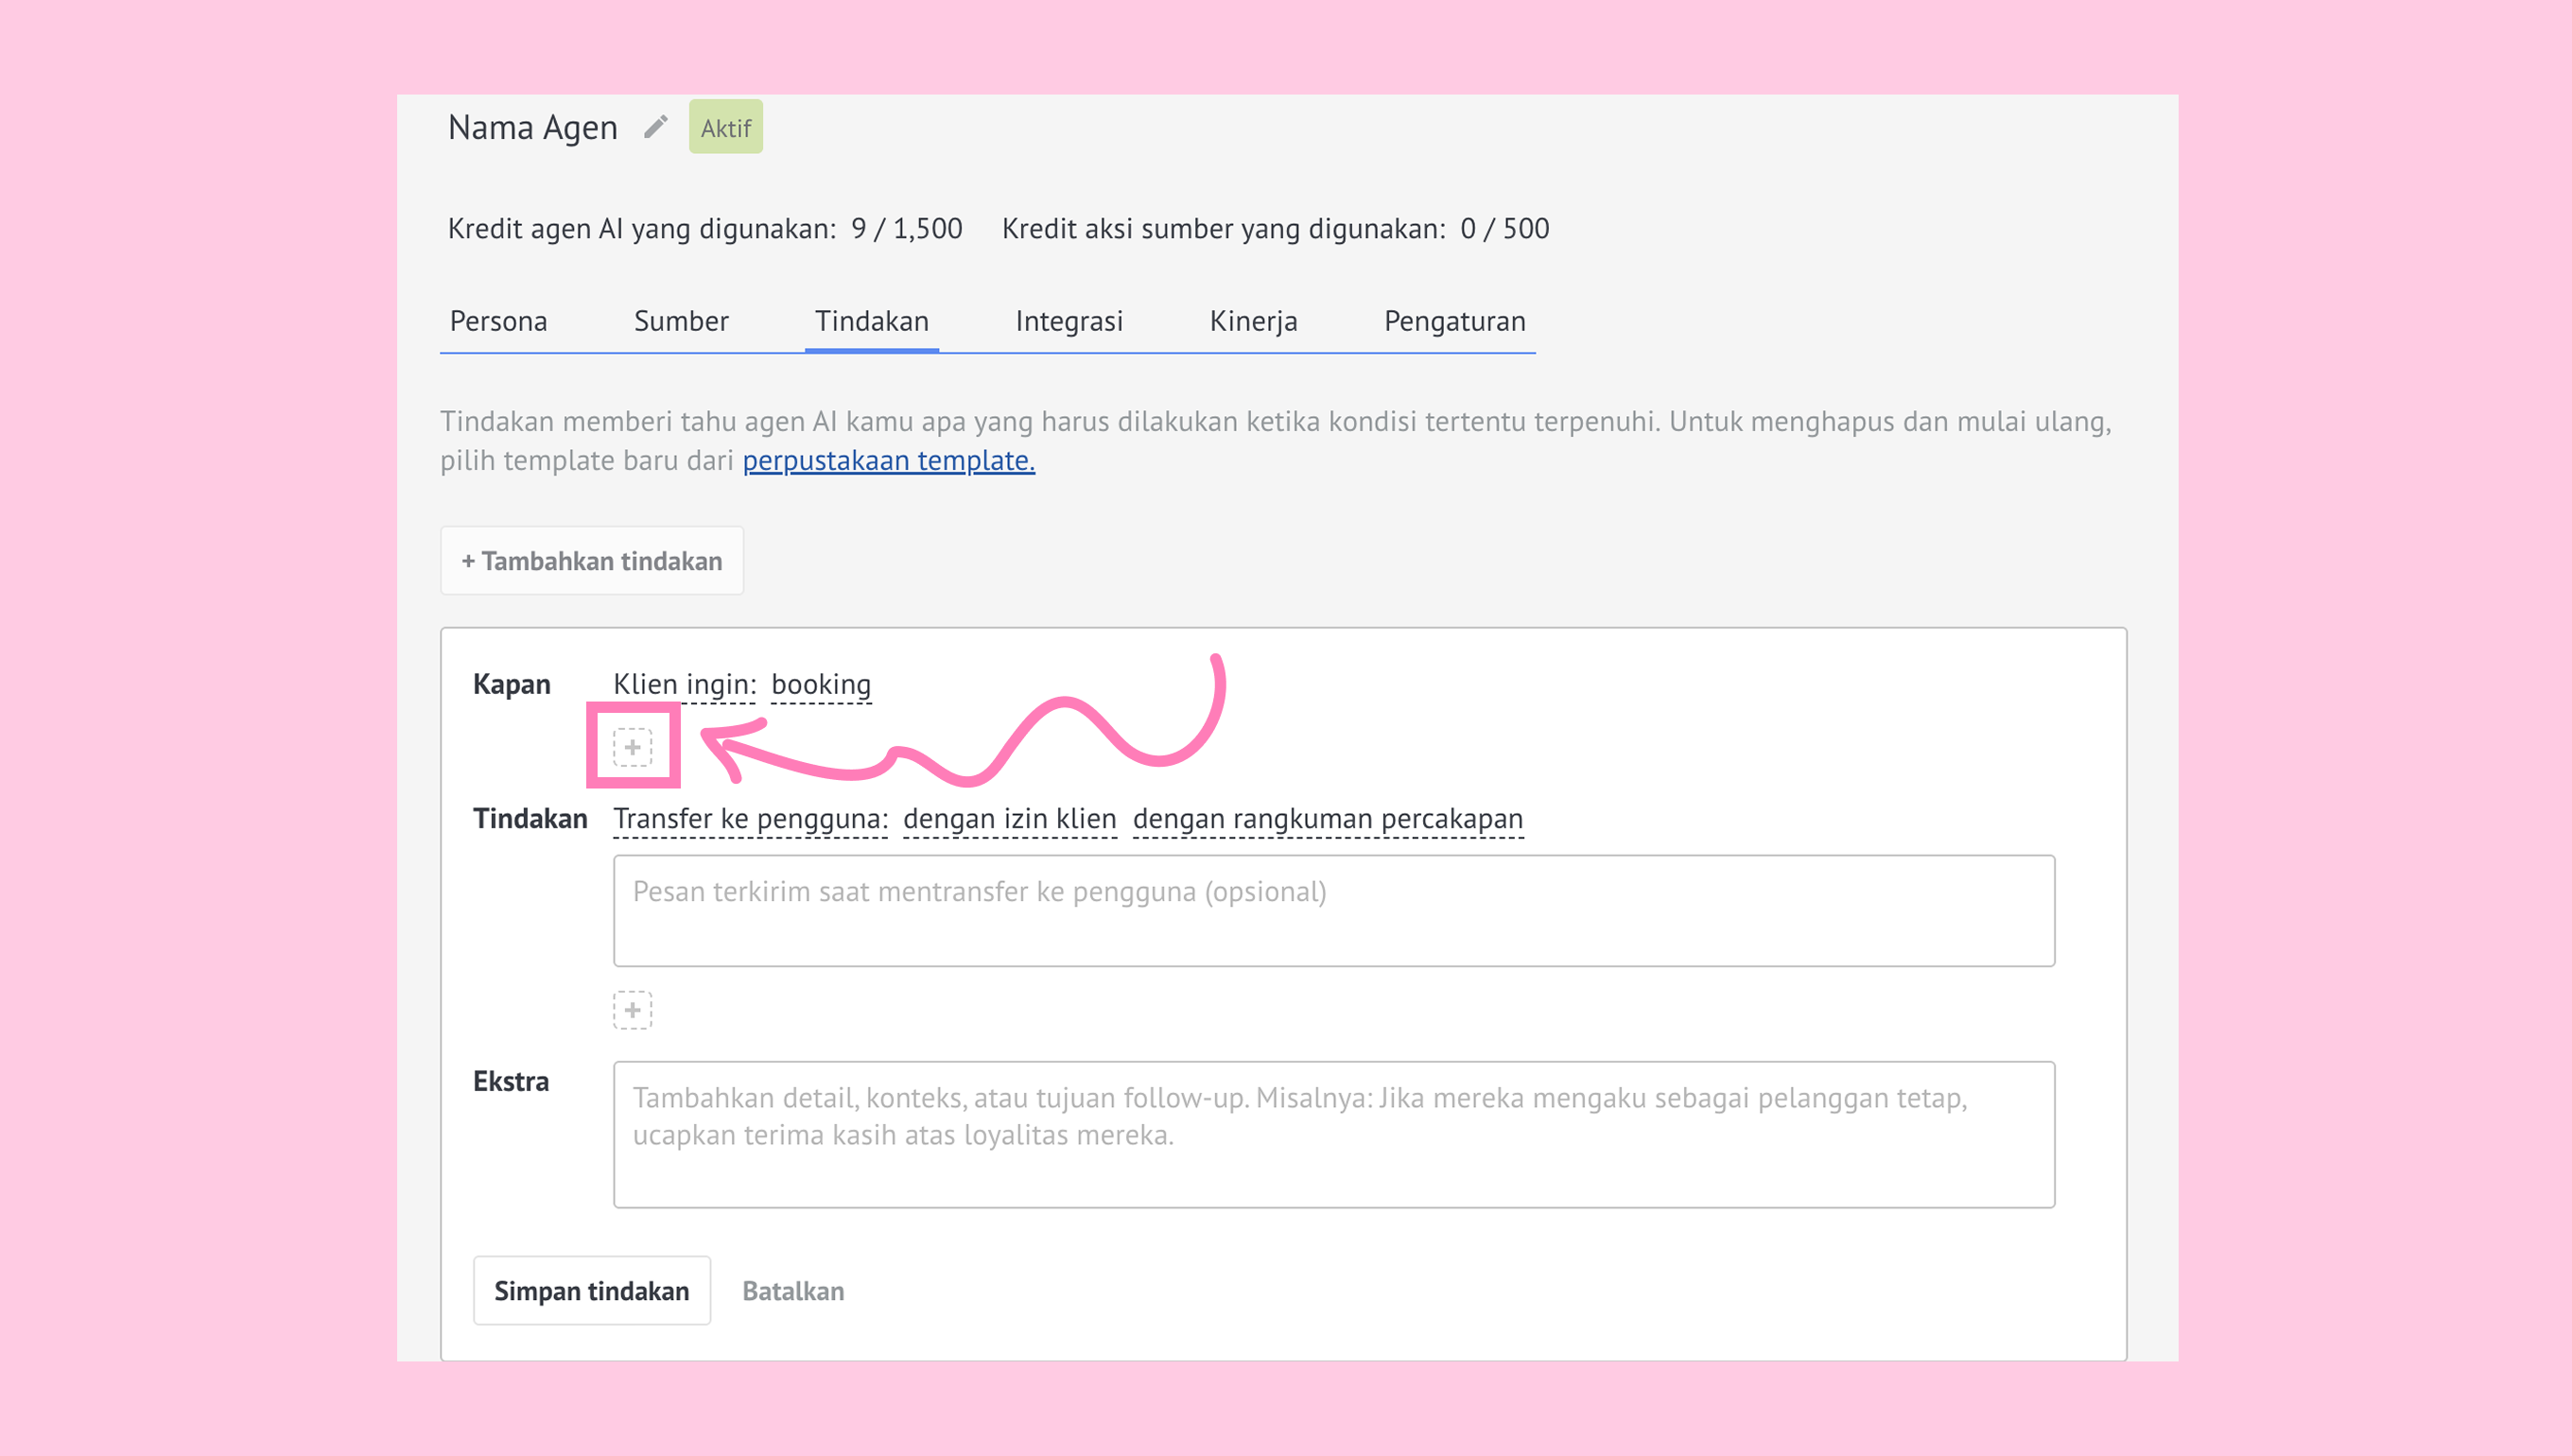The width and height of the screenshot is (2572, 1456).
Task: Focus the transfer message text field
Action: [1333, 910]
